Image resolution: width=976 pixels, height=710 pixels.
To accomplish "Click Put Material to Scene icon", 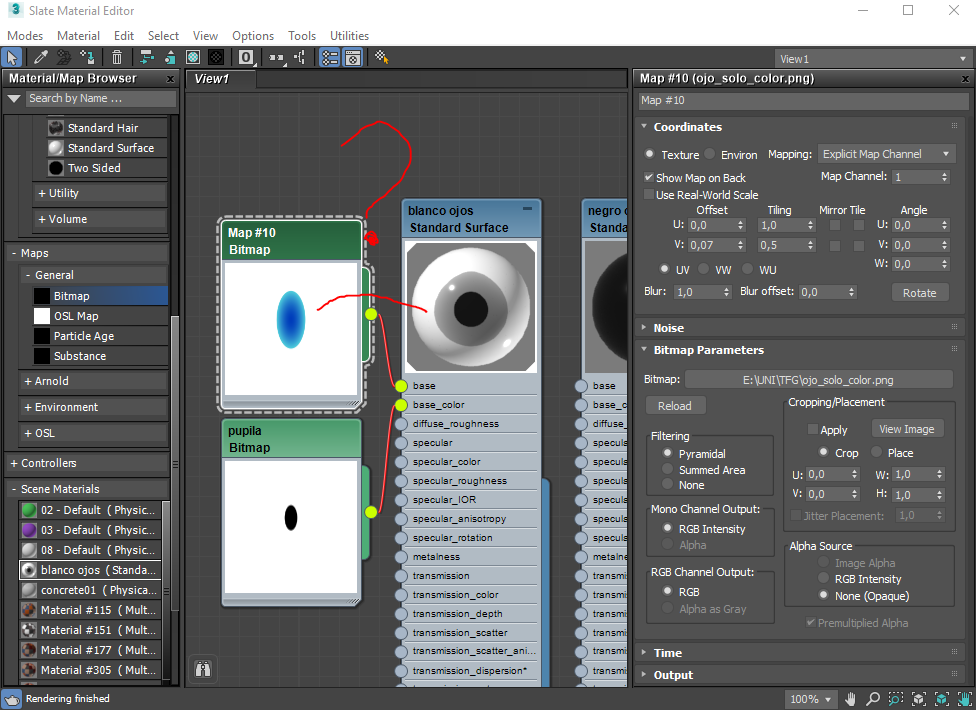I will tap(63, 58).
